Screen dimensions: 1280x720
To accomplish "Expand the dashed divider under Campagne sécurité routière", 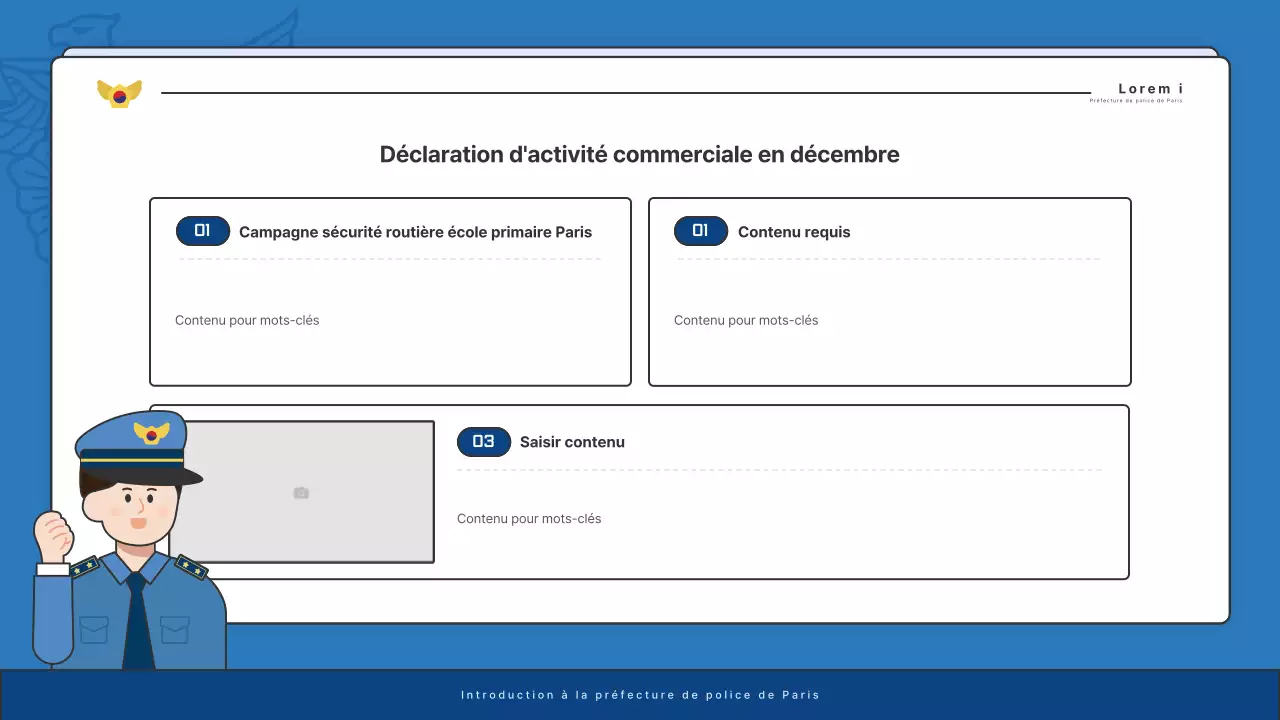I will (x=390, y=258).
